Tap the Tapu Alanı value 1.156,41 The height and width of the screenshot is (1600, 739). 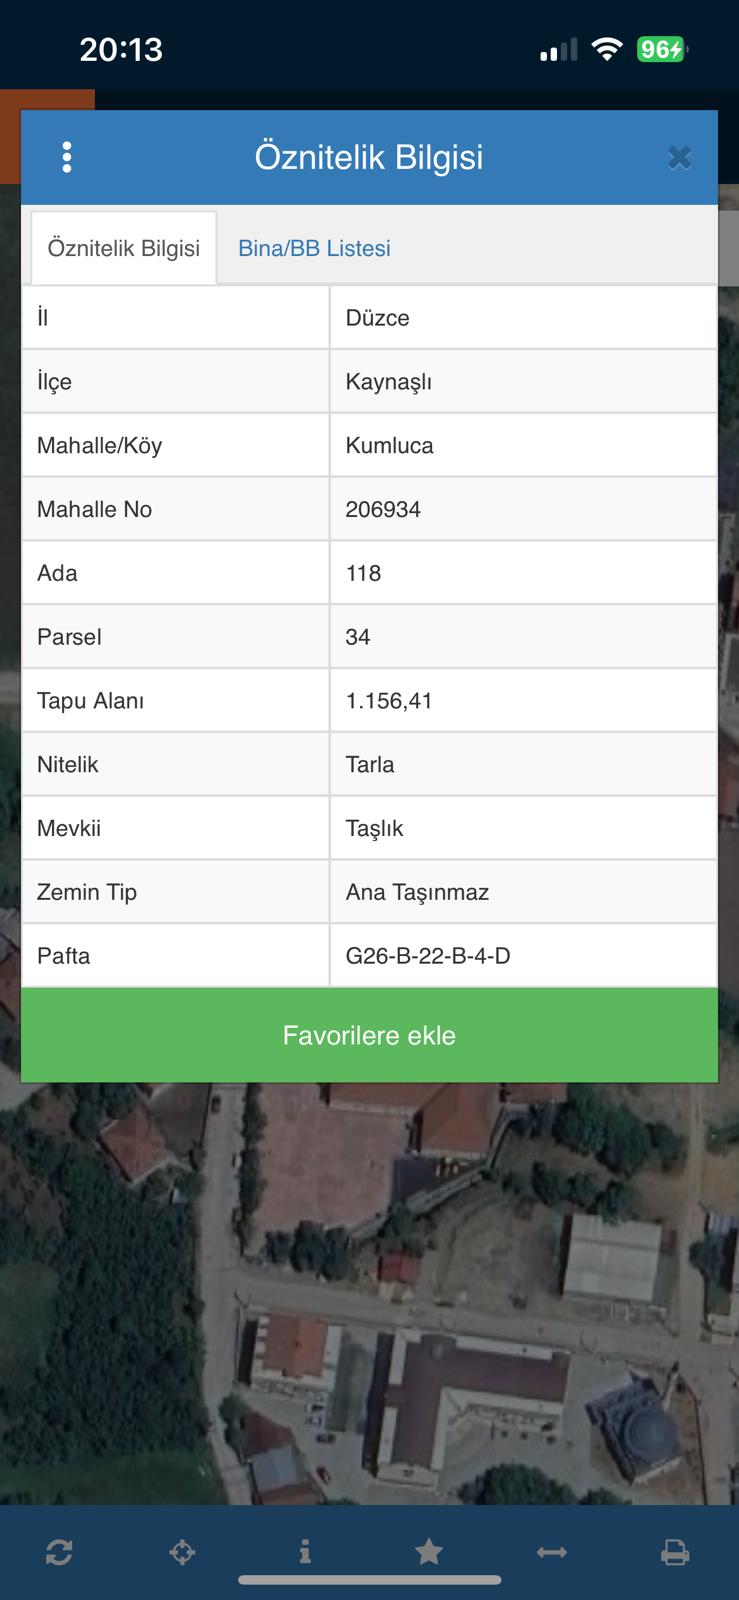(389, 701)
